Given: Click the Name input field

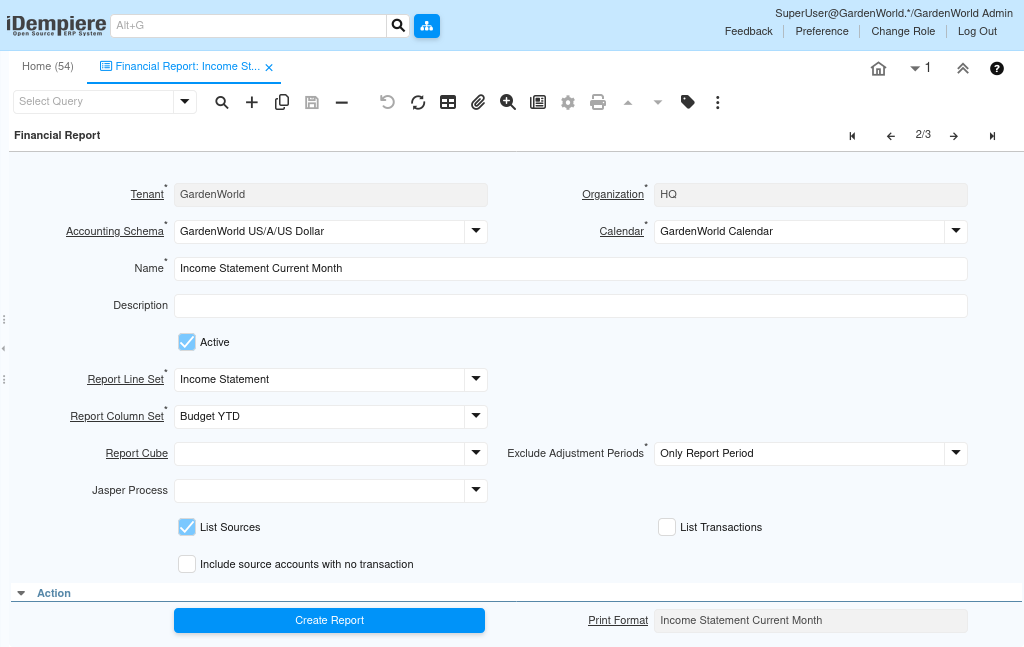Looking at the screenshot, I should pos(570,268).
